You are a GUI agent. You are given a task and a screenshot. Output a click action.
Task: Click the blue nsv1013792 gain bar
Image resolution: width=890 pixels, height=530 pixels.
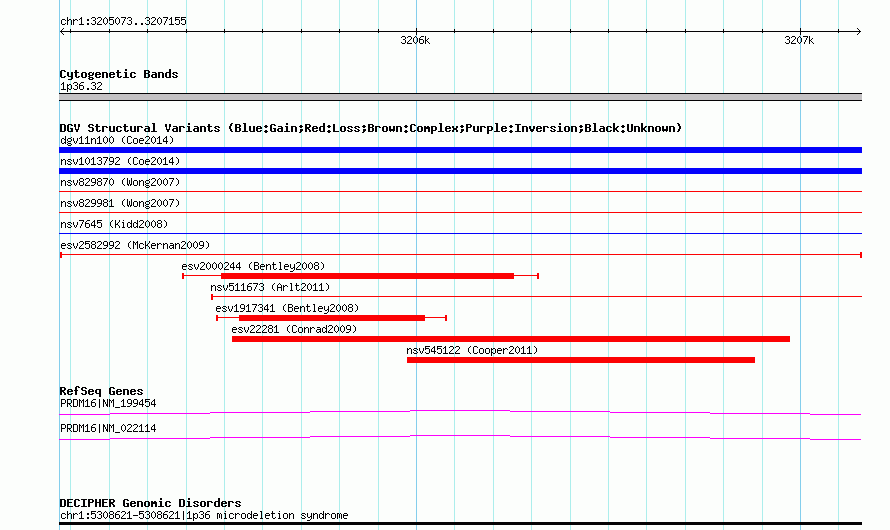click(x=460, y=171)
